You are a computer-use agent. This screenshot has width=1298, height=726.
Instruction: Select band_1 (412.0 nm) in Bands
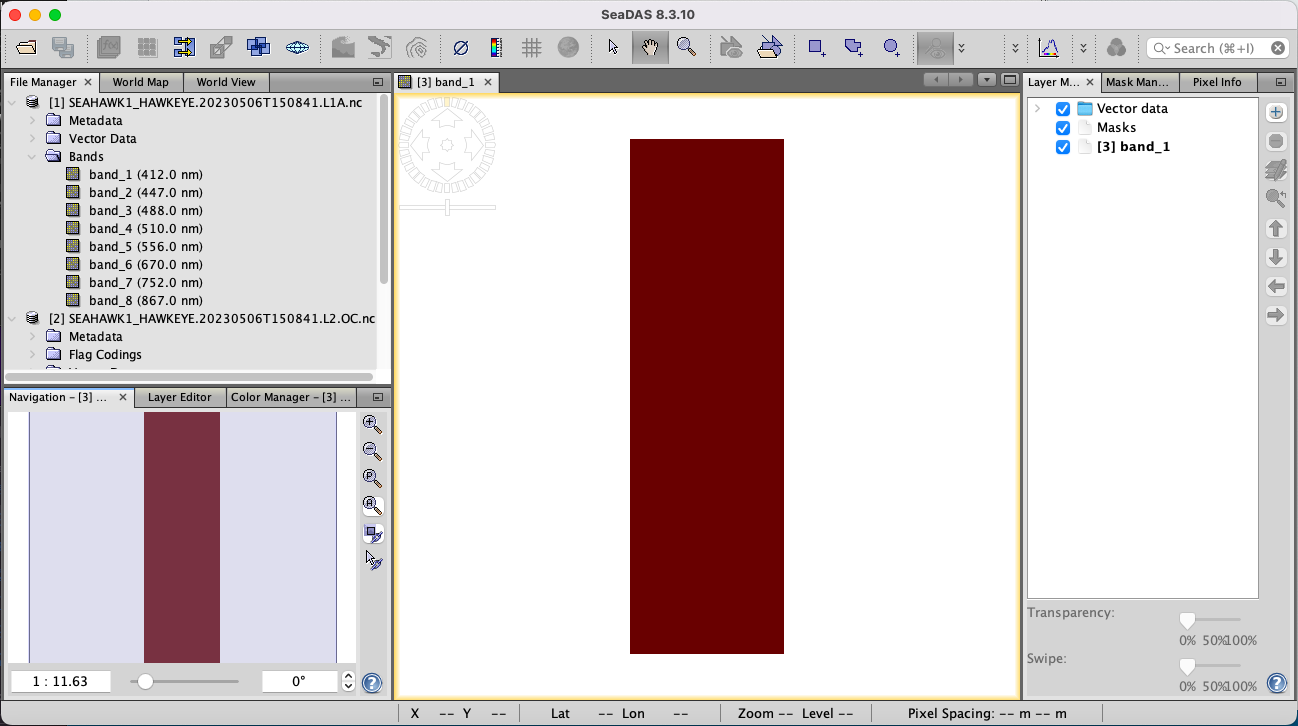[x=145, y=174]
